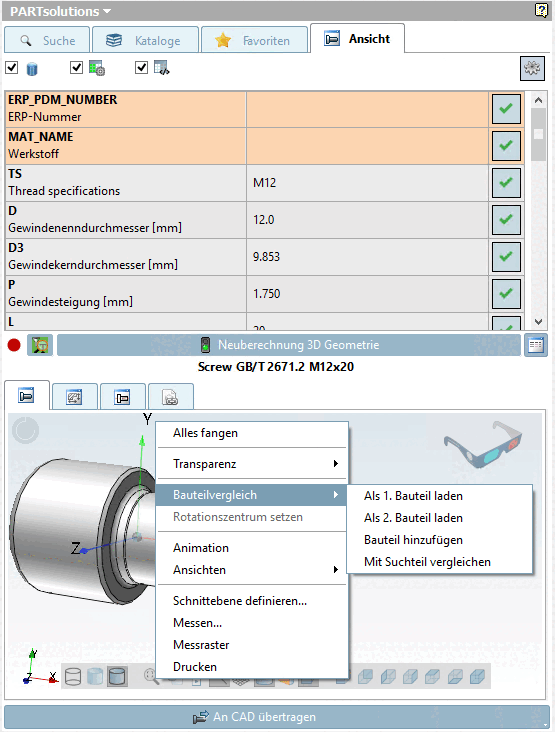Switch to the Kataloge tab
The width and height of the screenshot is (555, 732).
146,40
